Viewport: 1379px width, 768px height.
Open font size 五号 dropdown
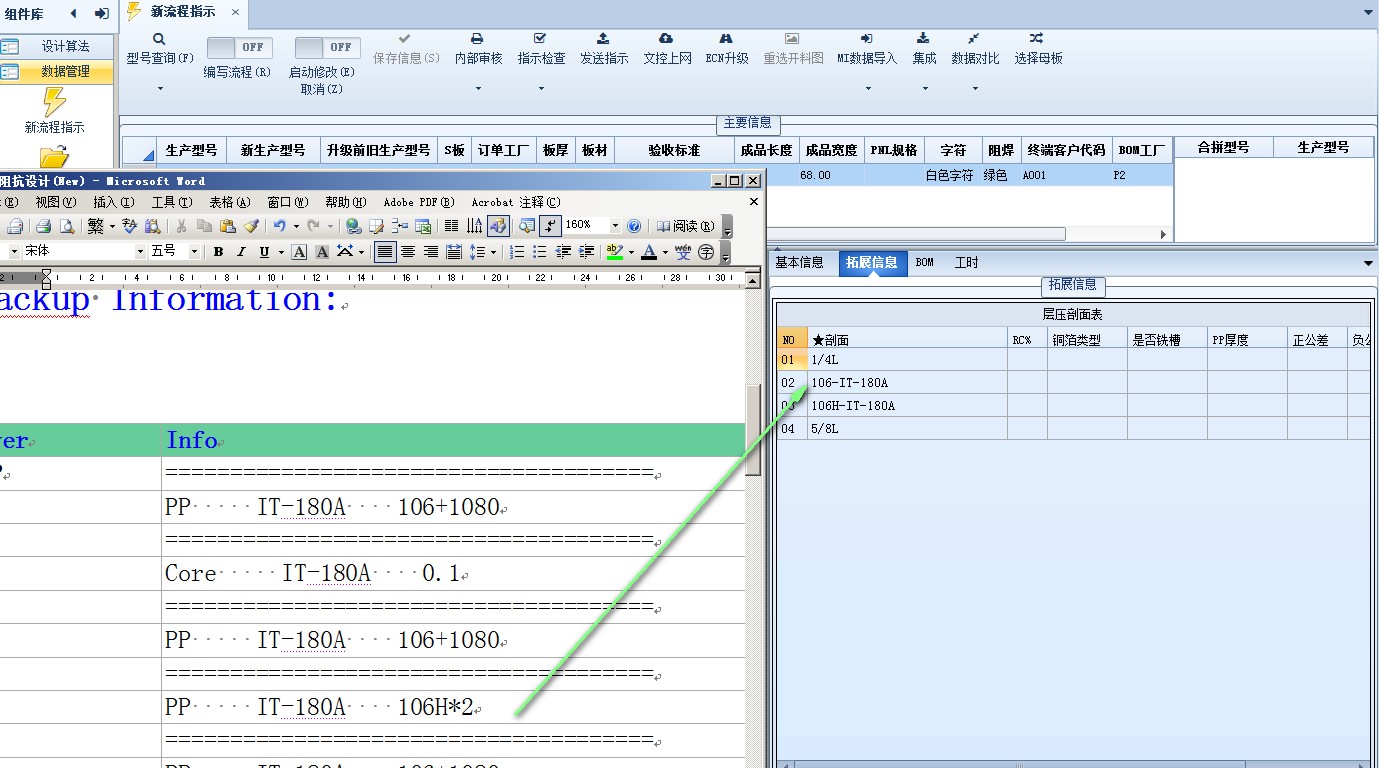(194, 252)
